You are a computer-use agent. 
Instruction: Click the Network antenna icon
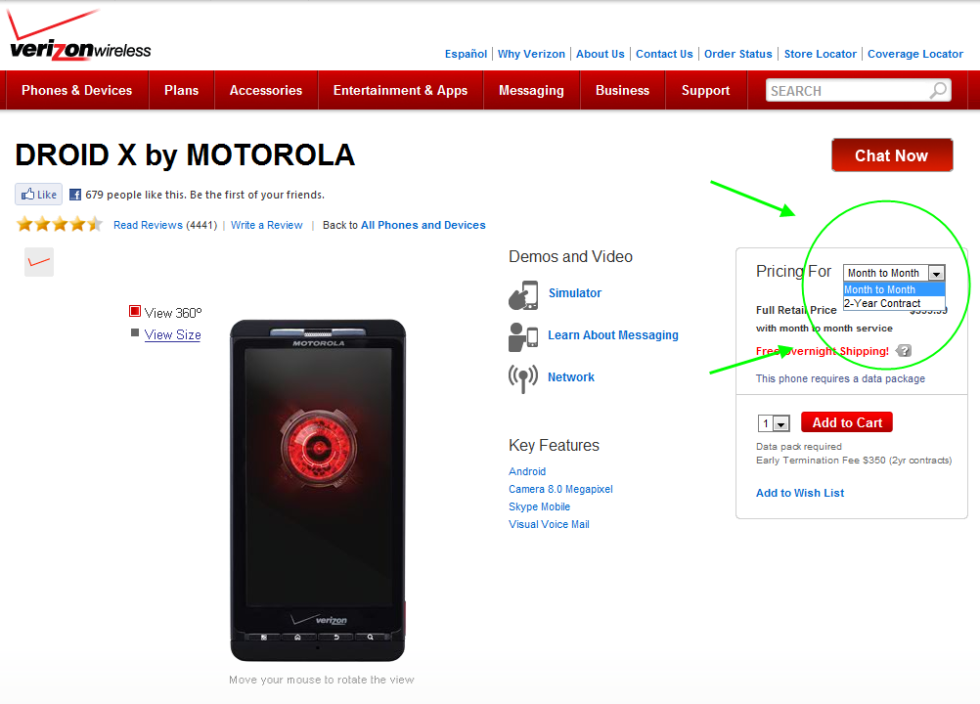523,378
